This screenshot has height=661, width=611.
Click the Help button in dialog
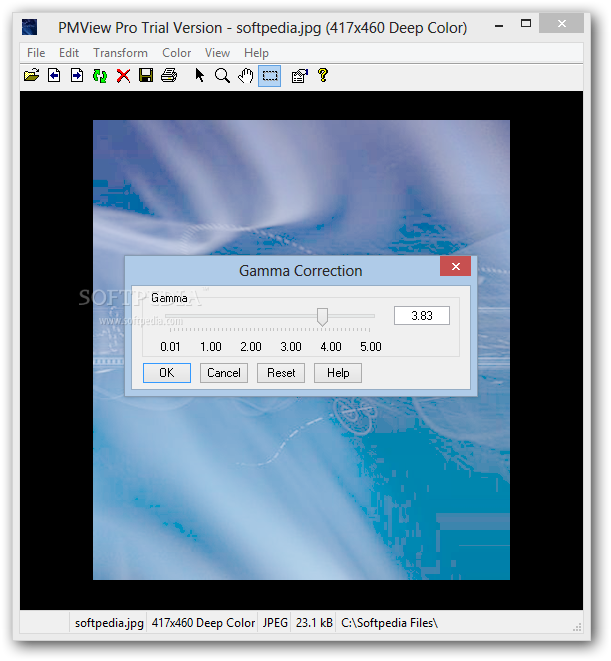pyautogui.click(x=338, y=373)
